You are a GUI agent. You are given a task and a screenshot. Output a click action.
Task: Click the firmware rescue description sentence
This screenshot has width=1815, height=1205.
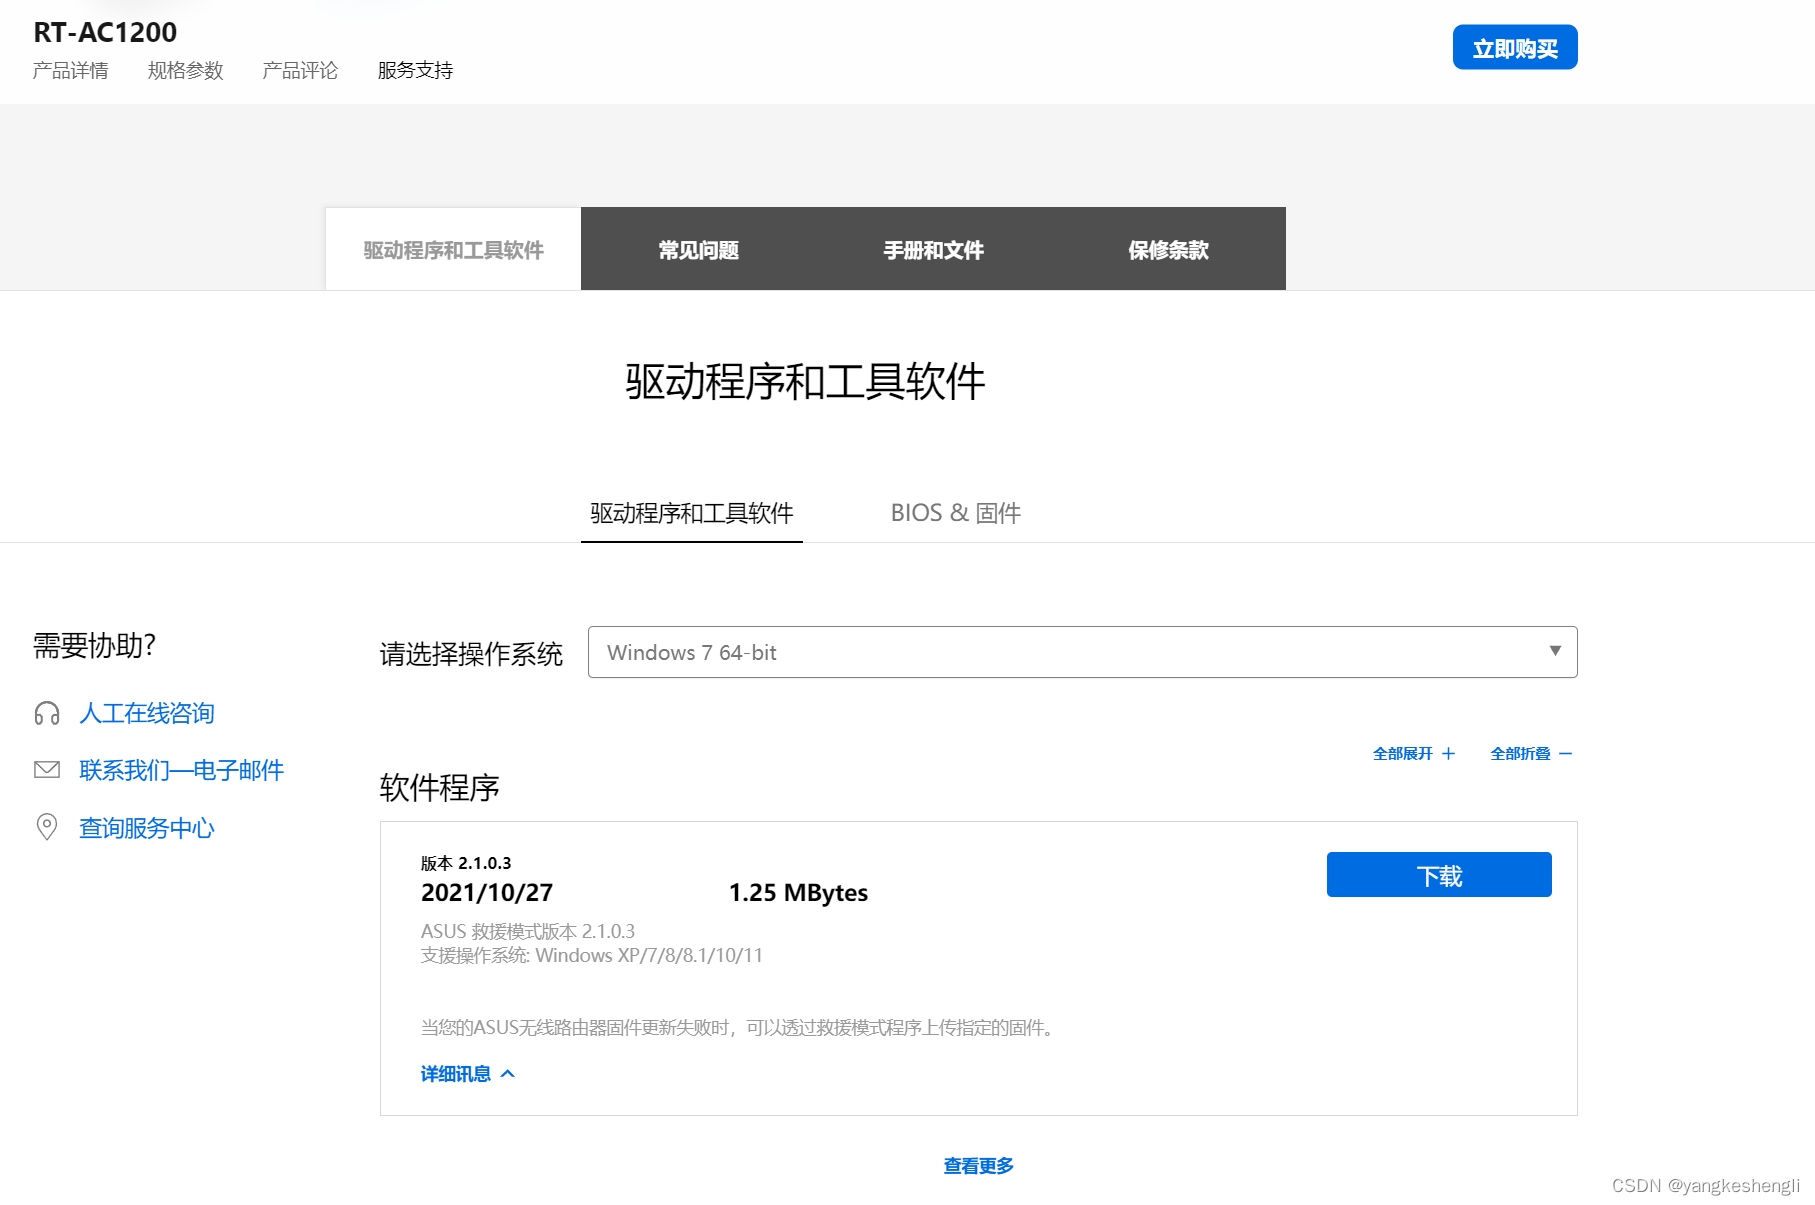click(739, 1027)
